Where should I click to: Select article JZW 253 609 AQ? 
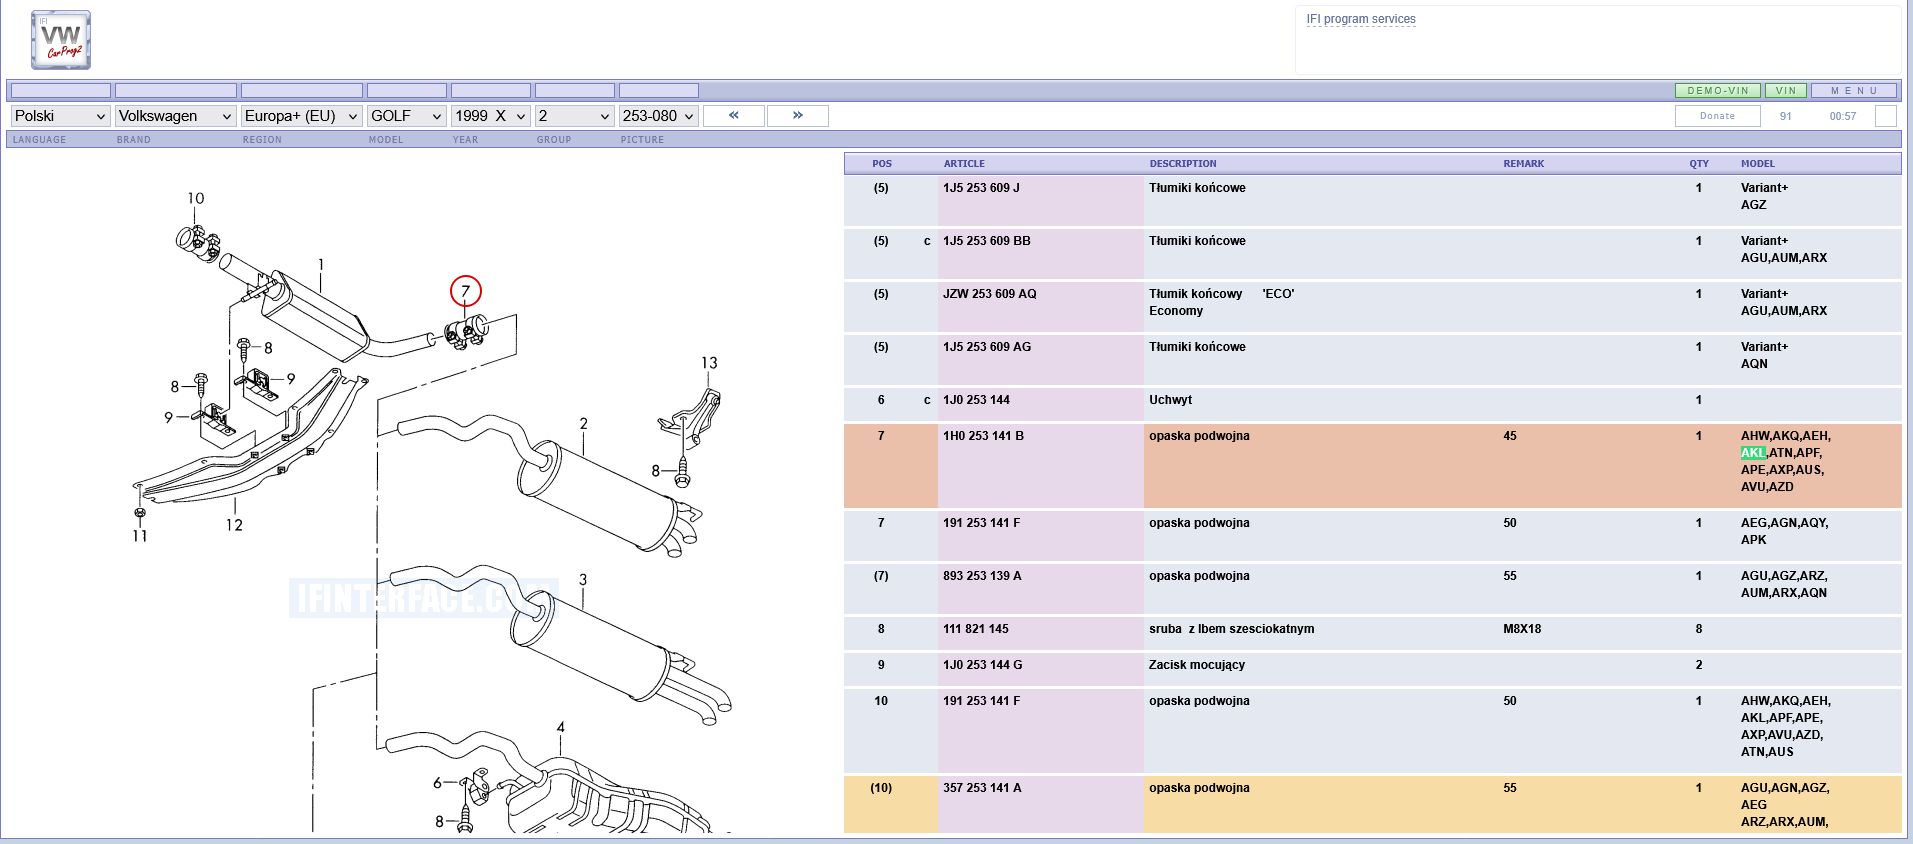[x=990, y=294]
